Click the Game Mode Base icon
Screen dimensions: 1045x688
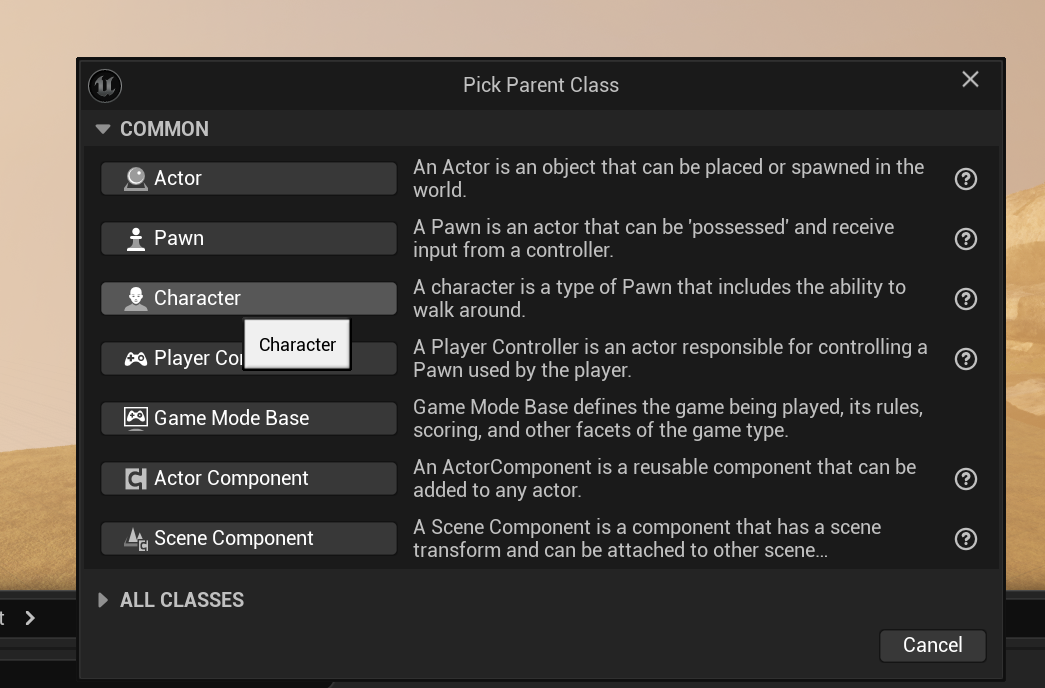point(136,419)
